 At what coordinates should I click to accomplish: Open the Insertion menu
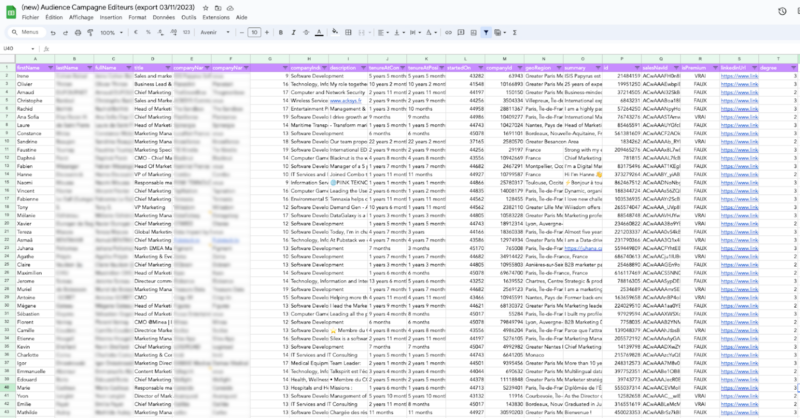coord(111,17)
